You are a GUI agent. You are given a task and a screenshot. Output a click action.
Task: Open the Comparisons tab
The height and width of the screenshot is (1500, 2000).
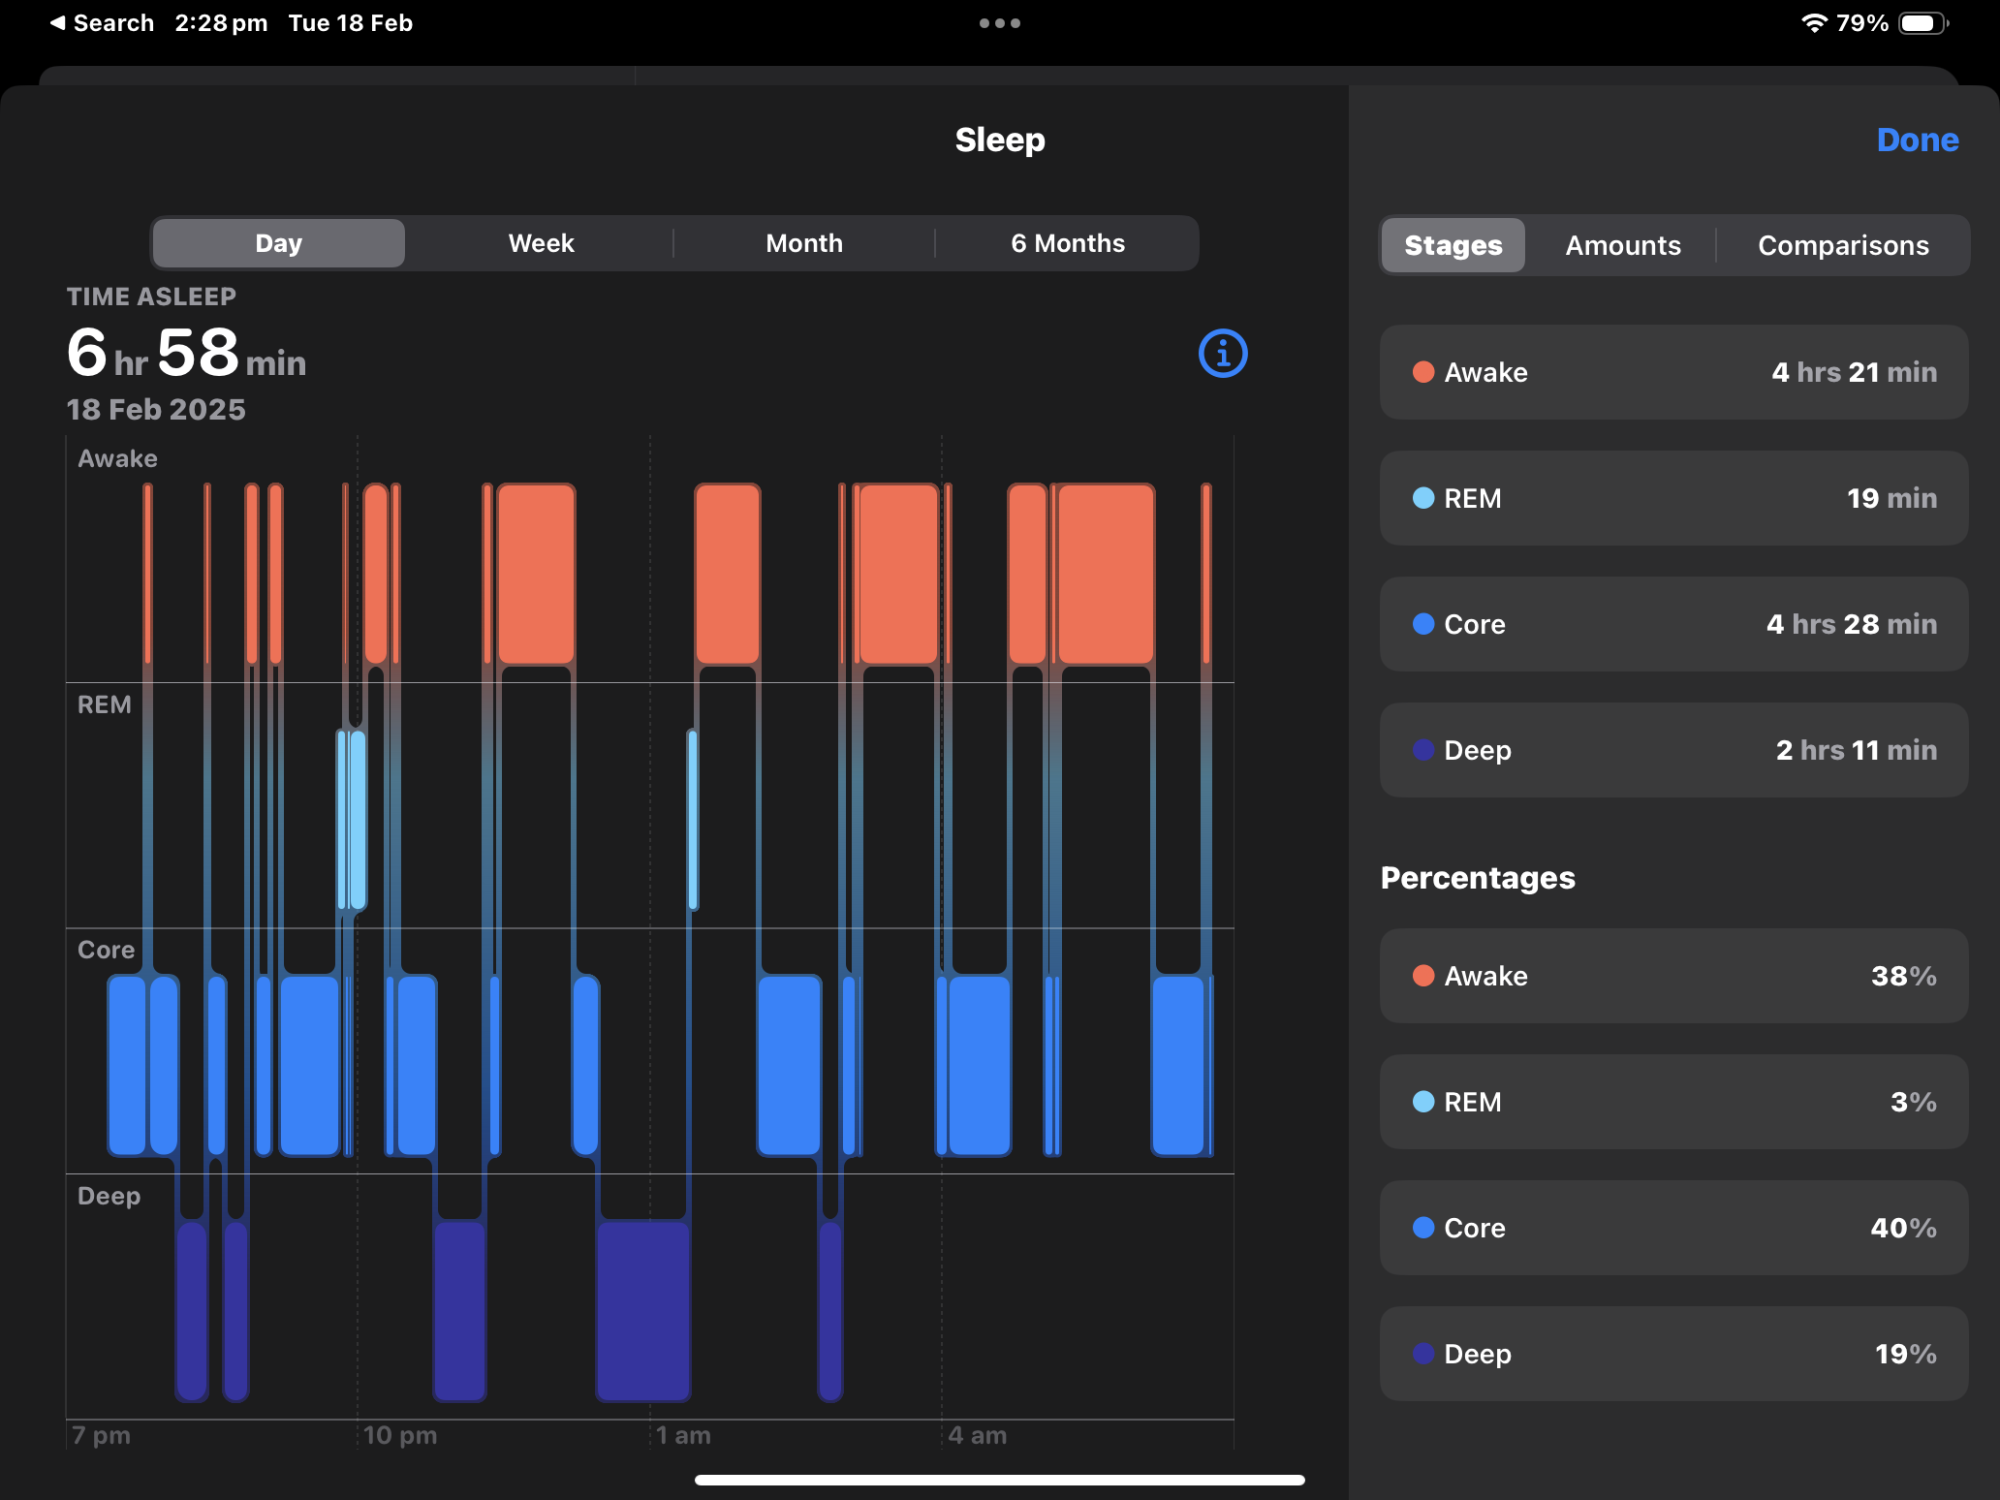click(1842, 245)
